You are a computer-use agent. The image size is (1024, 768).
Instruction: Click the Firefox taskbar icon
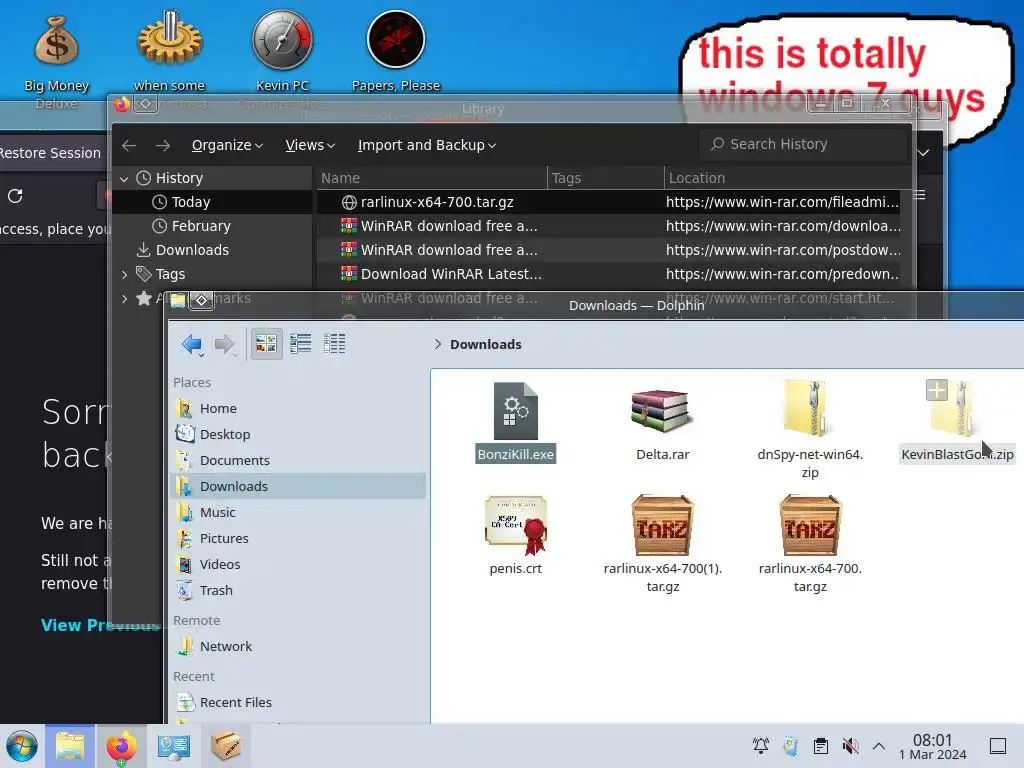[x=121, y=746]
